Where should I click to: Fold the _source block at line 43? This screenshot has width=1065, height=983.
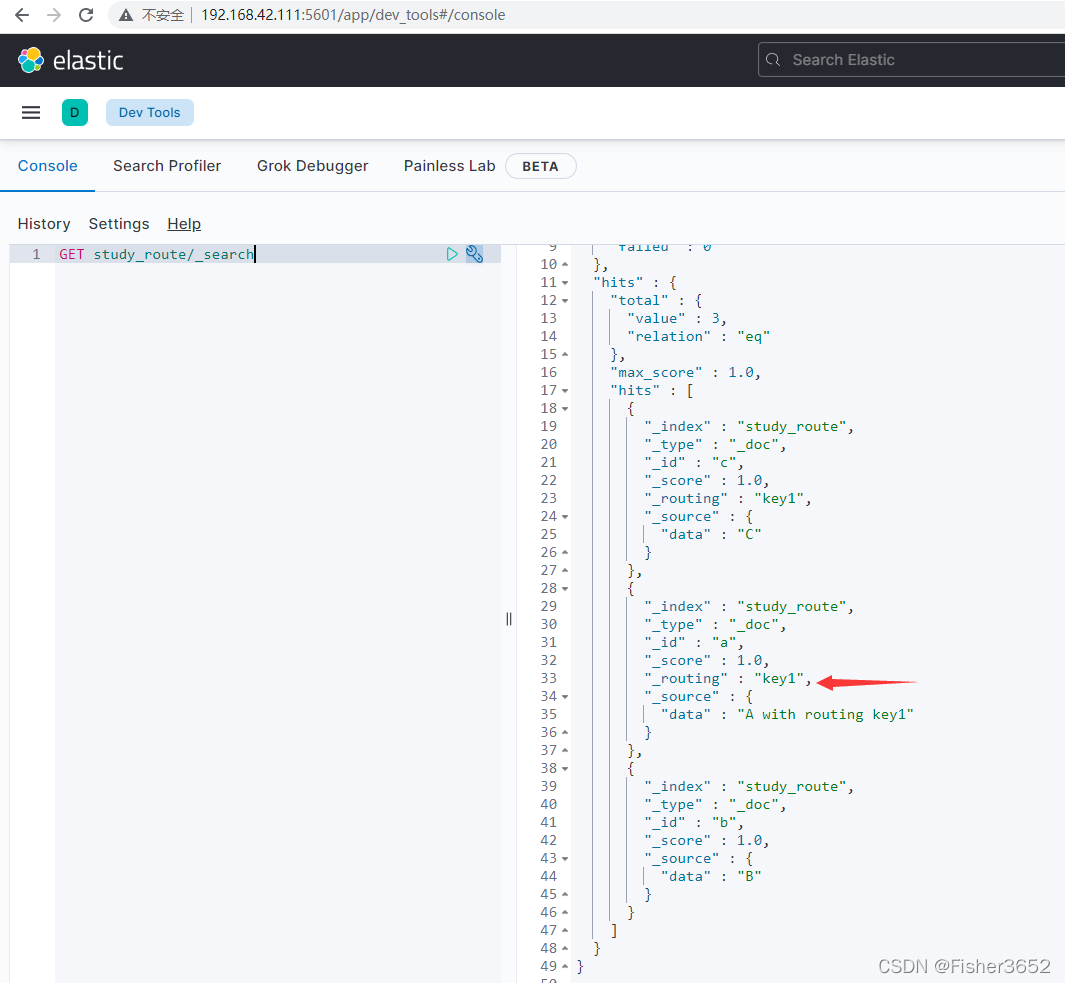[x=565, y=859]
